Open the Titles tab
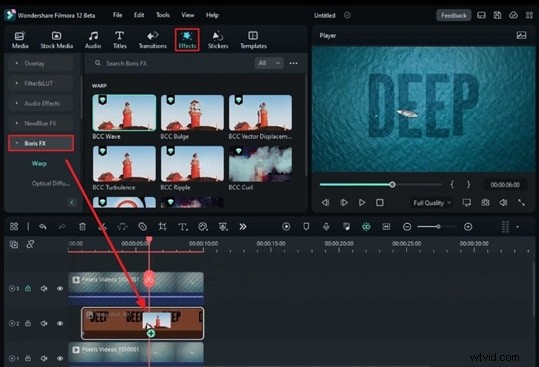 click(x=120, y=40)
